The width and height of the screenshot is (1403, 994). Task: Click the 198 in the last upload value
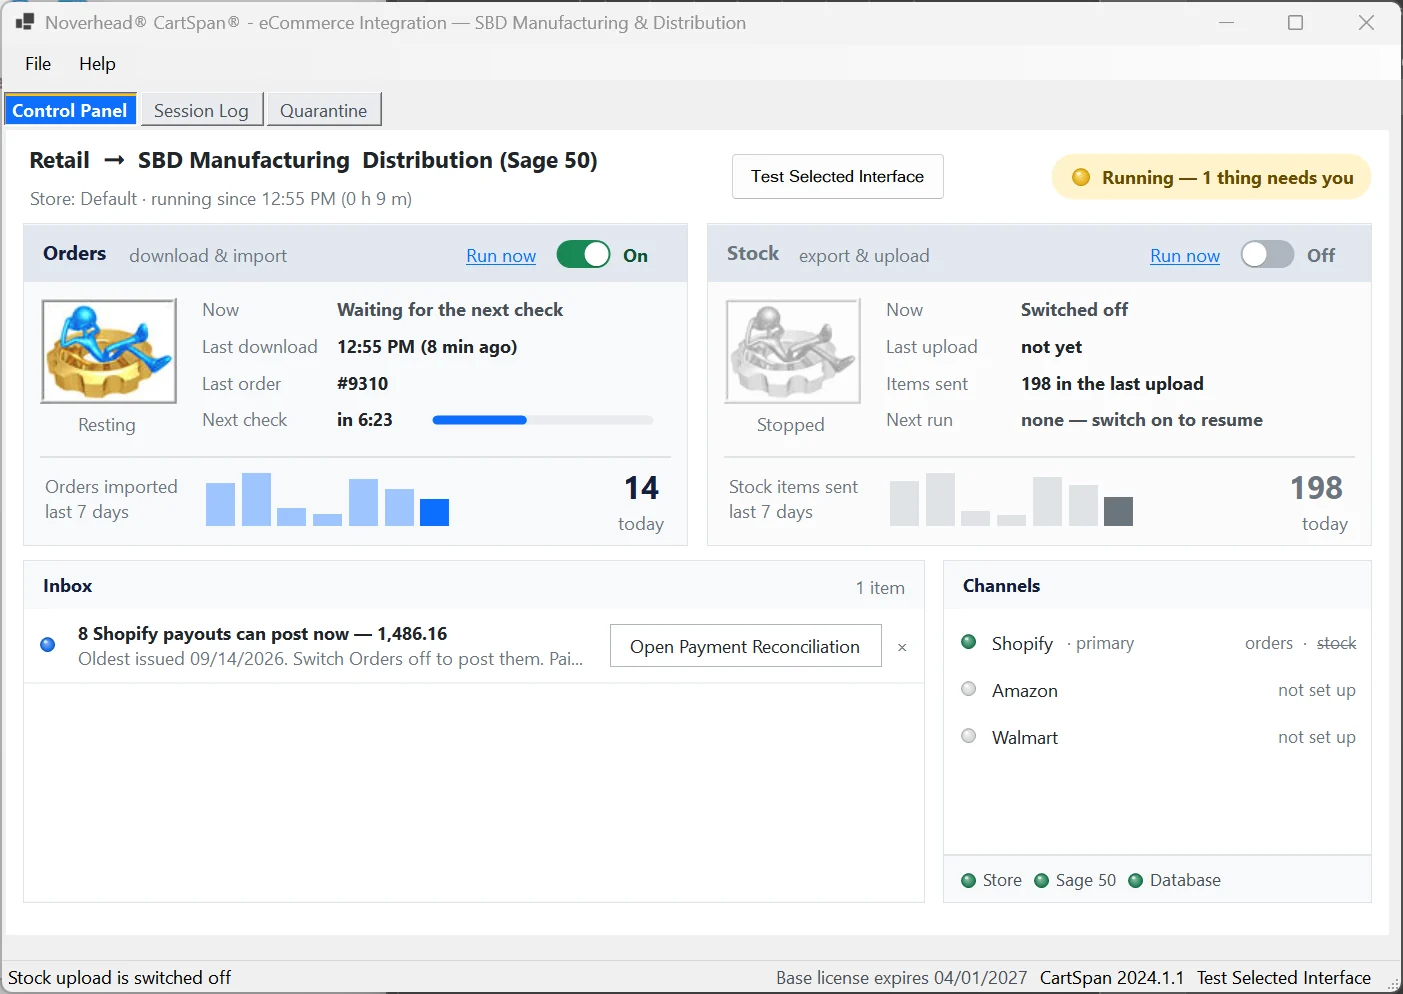1112,384
